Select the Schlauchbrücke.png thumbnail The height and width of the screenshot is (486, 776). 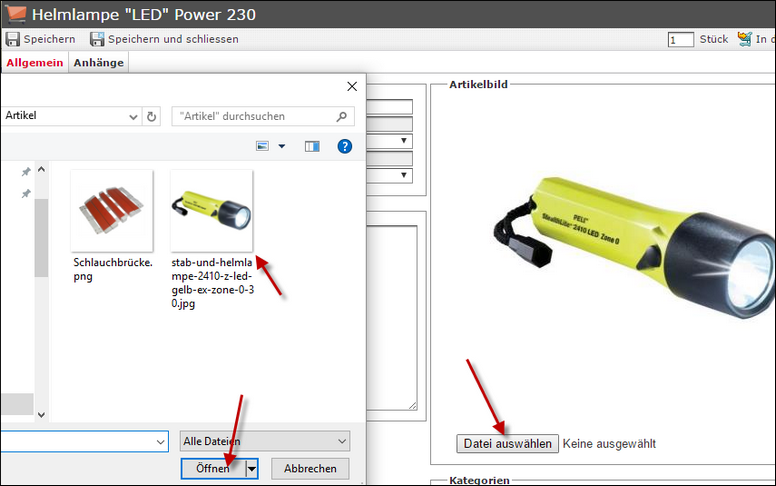click(x=111, y=211)
